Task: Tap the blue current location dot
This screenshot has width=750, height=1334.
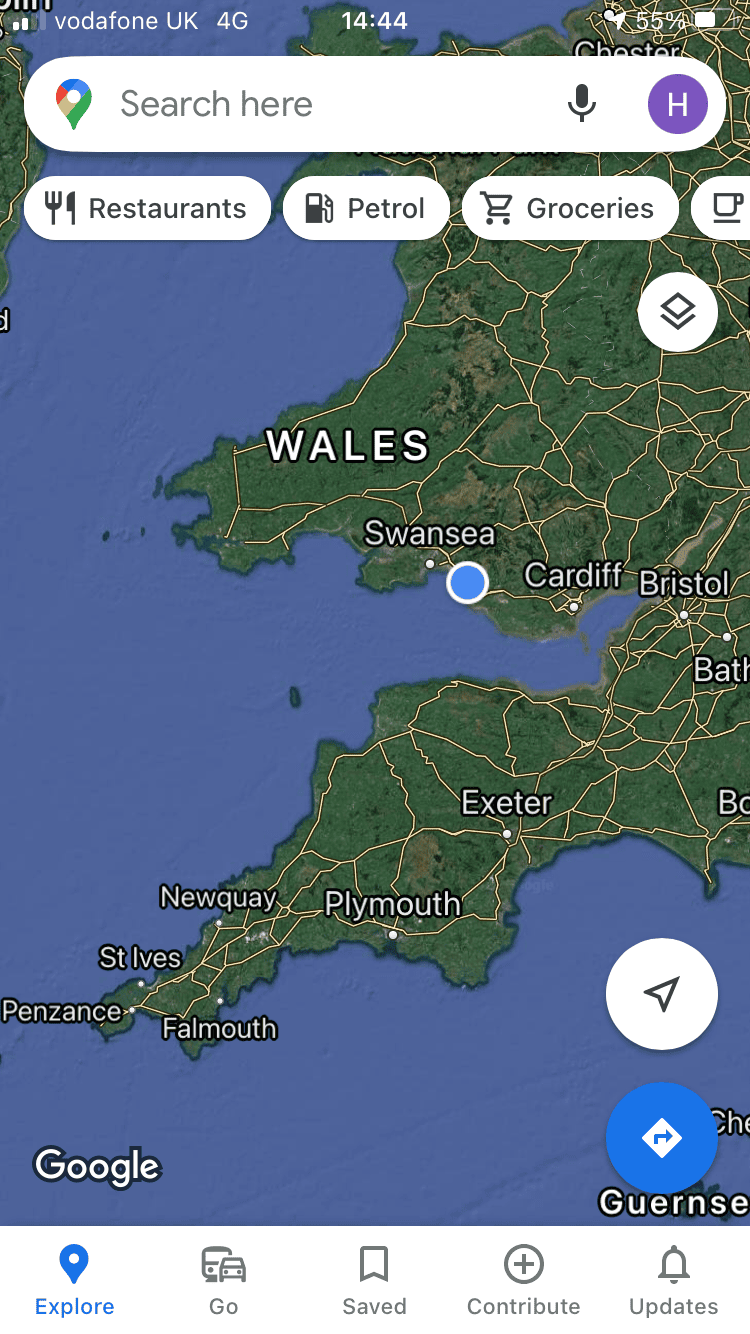Action: [467, 582]
